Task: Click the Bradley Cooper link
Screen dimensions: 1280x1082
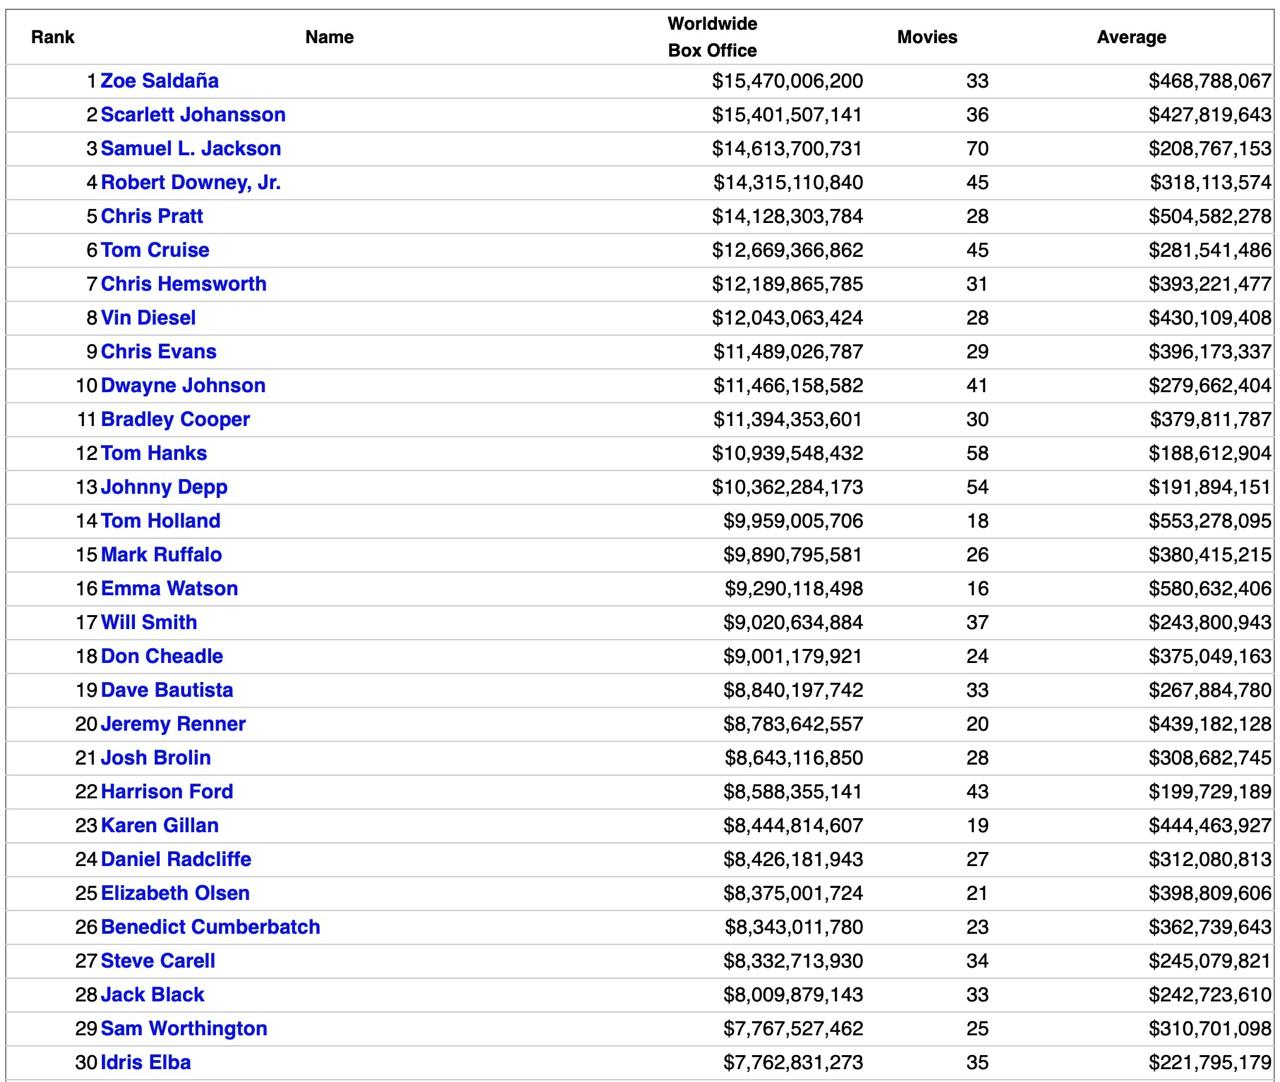Action: coord(175,420)
